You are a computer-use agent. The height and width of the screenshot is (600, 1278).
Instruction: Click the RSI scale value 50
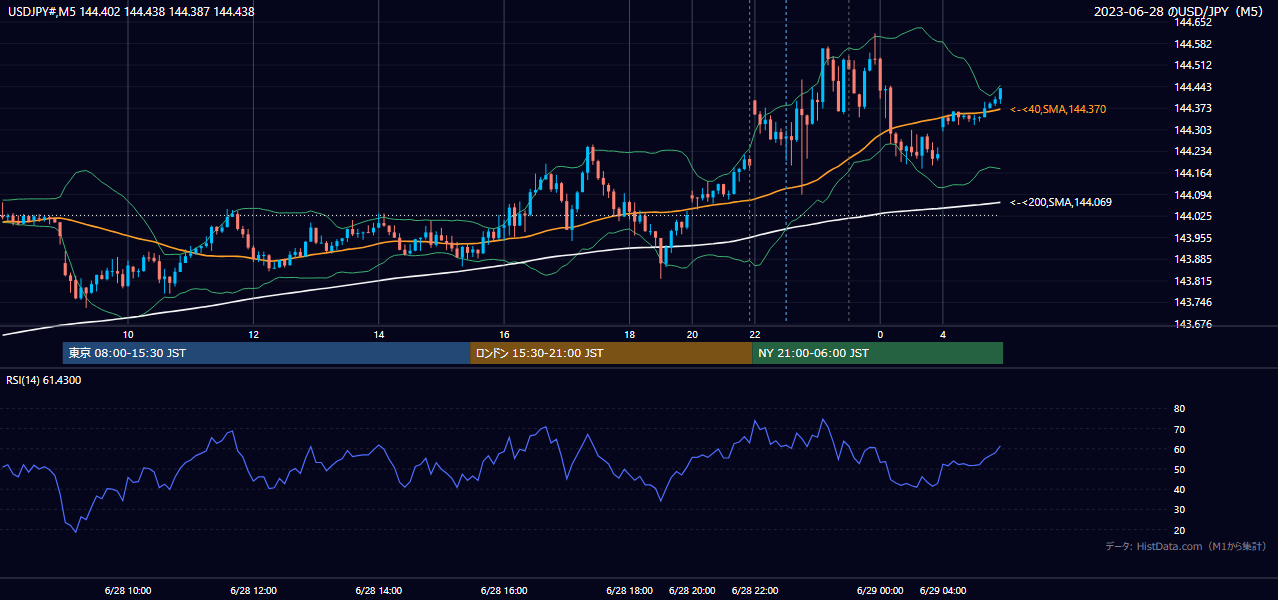[x=1179, y=469]
